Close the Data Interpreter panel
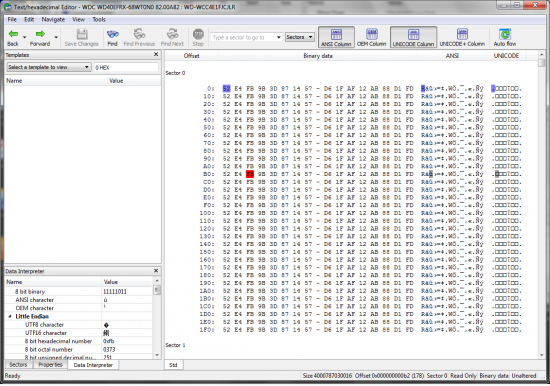 (156, 271)
